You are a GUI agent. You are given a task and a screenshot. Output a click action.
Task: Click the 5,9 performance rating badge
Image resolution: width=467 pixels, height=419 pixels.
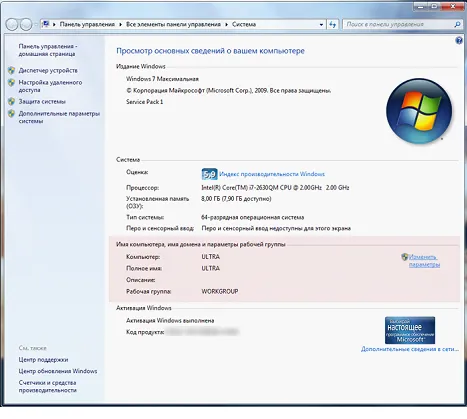pos(209,174)
